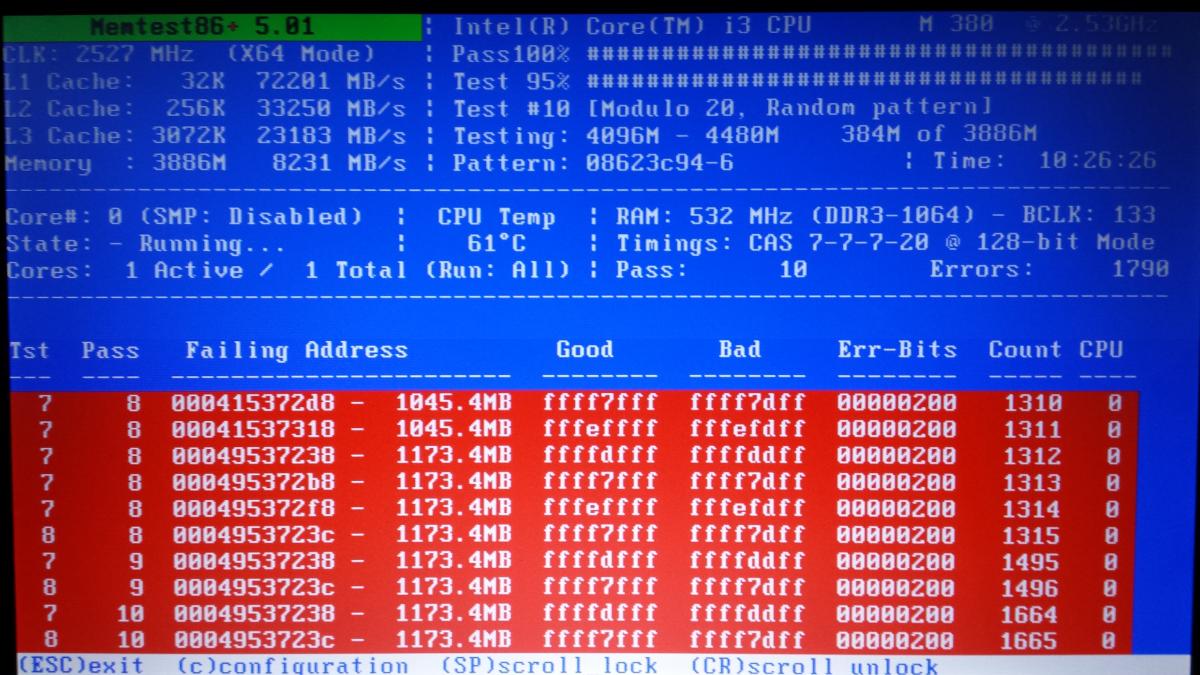Click failing address 000495372b8
The width and height of the screenshot is (1200, 675).
pos(253,482)
